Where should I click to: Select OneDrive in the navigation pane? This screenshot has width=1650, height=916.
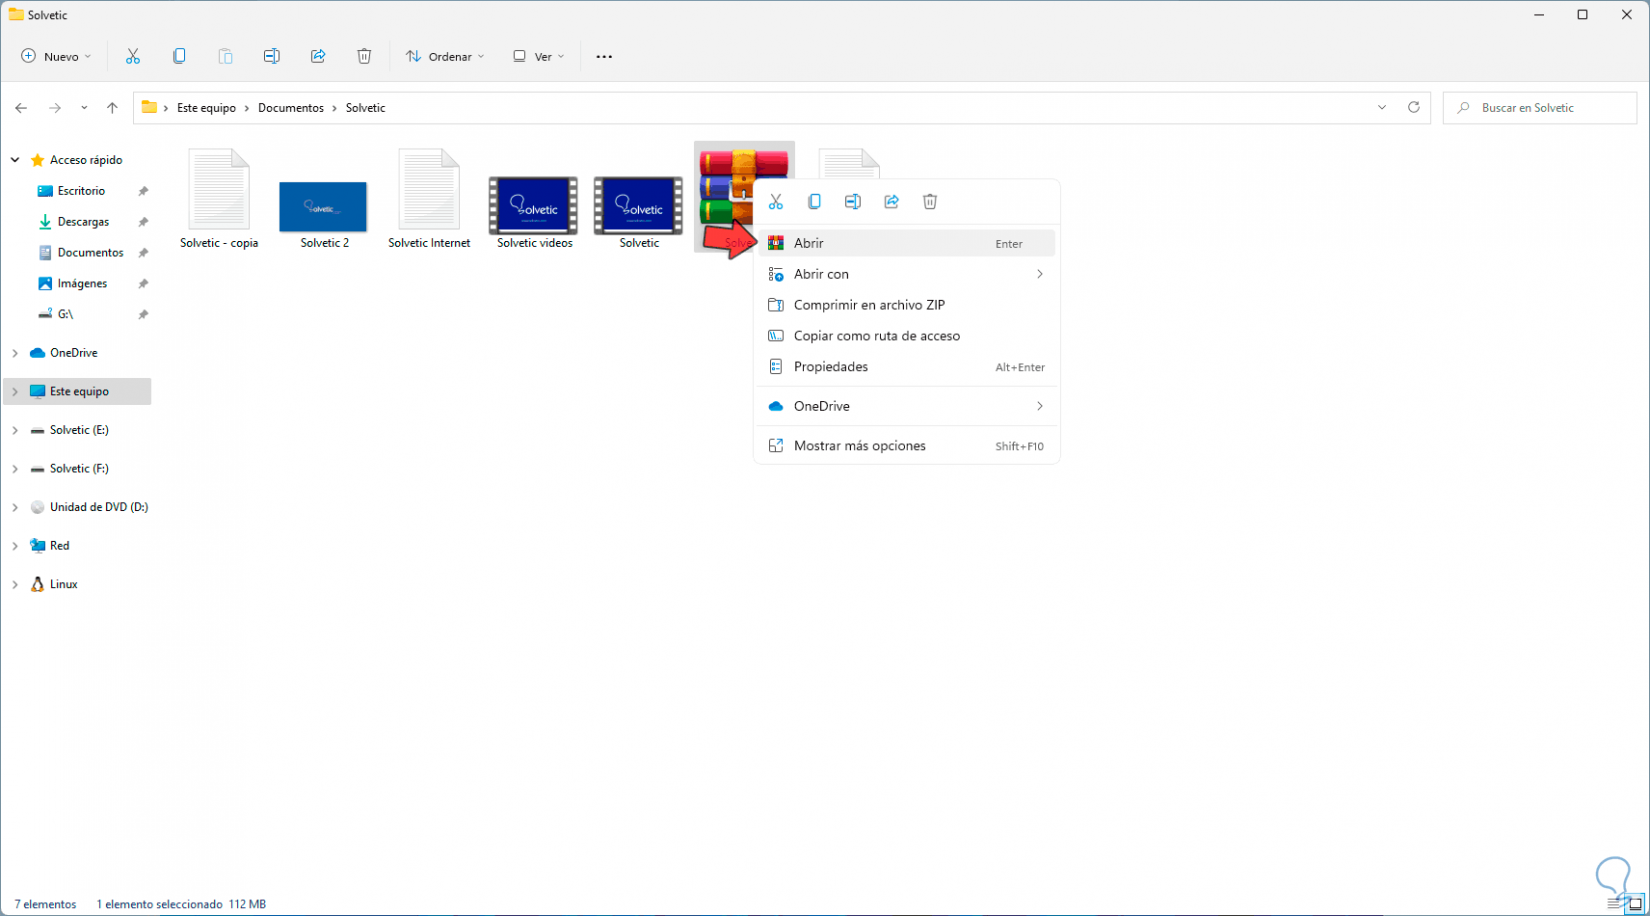pyautogui.click(x=73, y=353)
